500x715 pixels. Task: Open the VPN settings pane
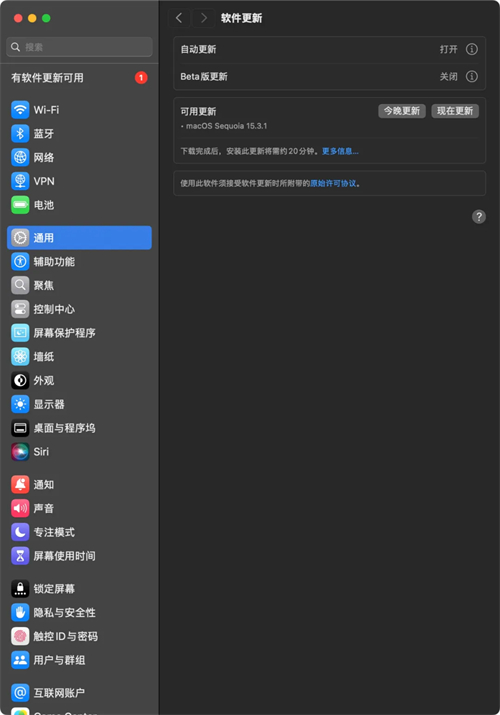pyautogui.click(x=79, y=181)
